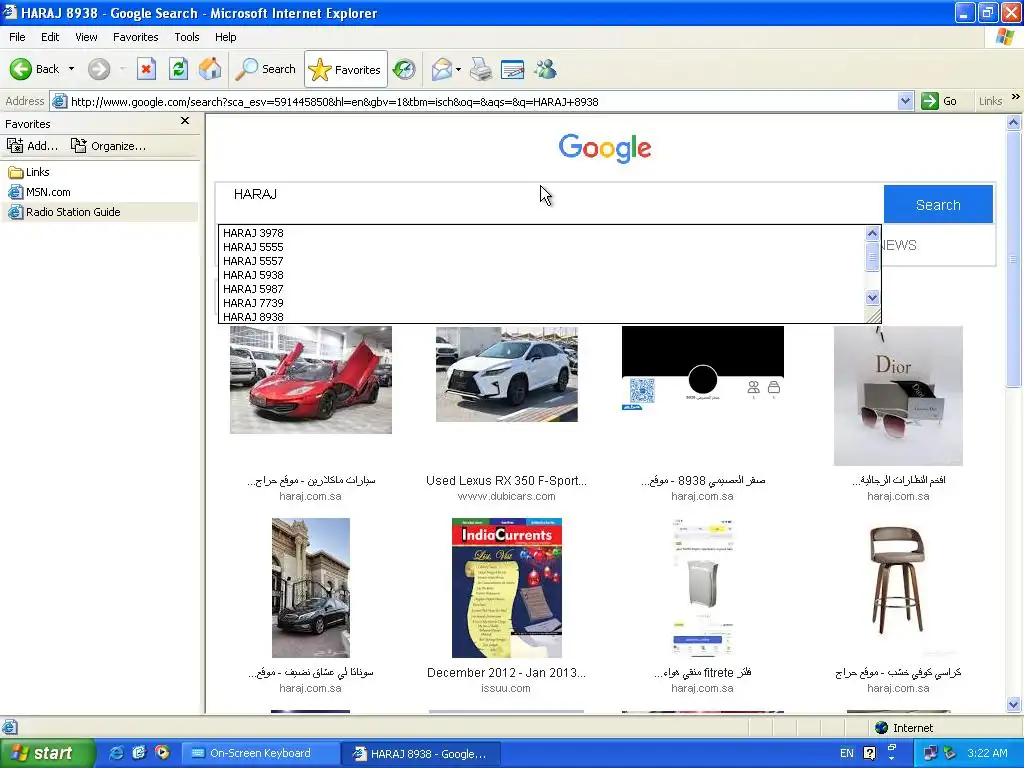Open the Help menu
Image resolution: width=1024 pixels, height=768 pixels.
point(225,37)
